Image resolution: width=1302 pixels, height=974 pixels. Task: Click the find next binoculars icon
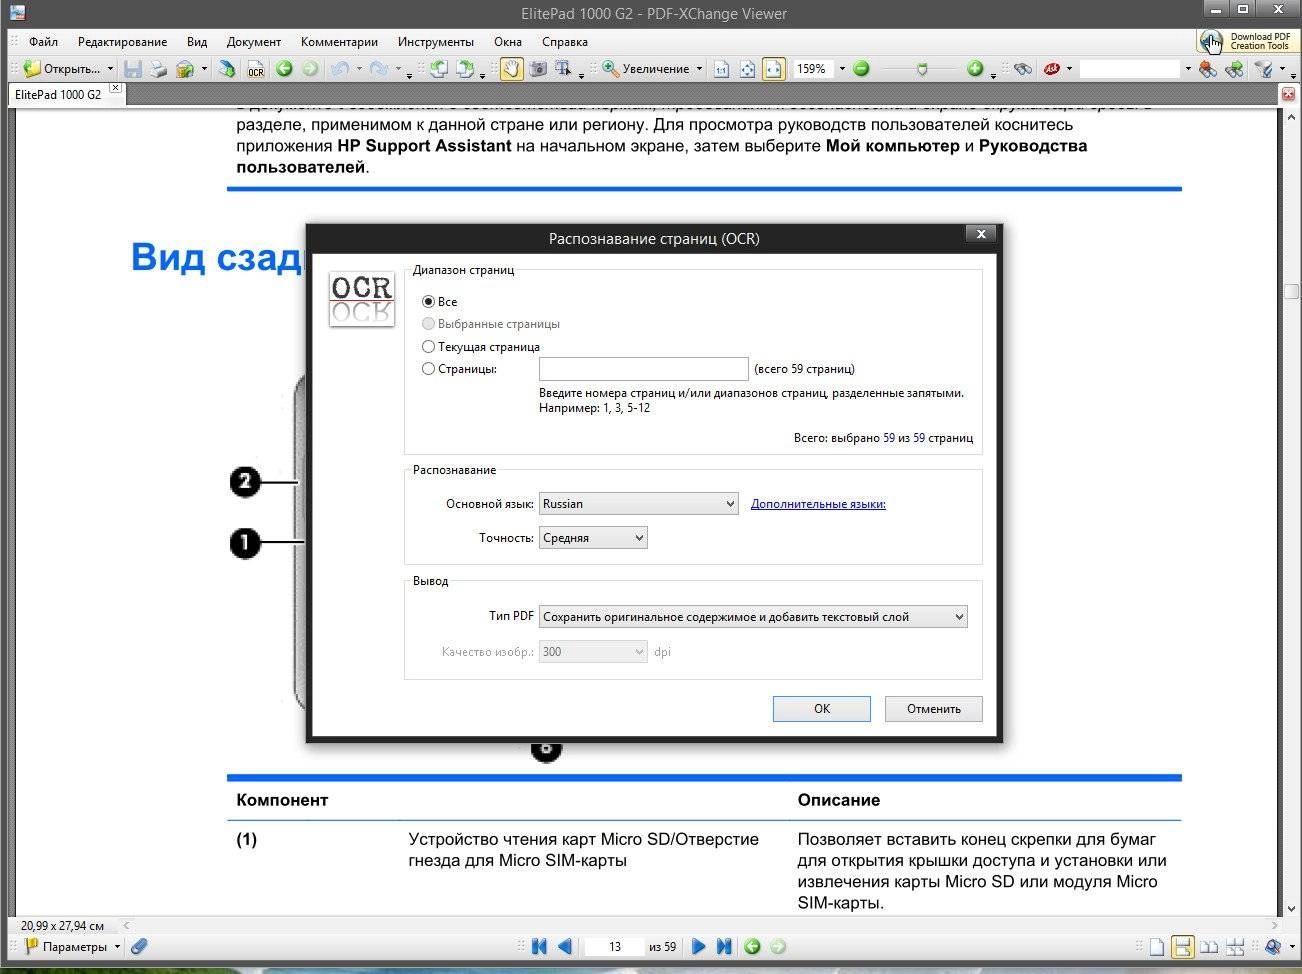click(x=1235, y=69)
